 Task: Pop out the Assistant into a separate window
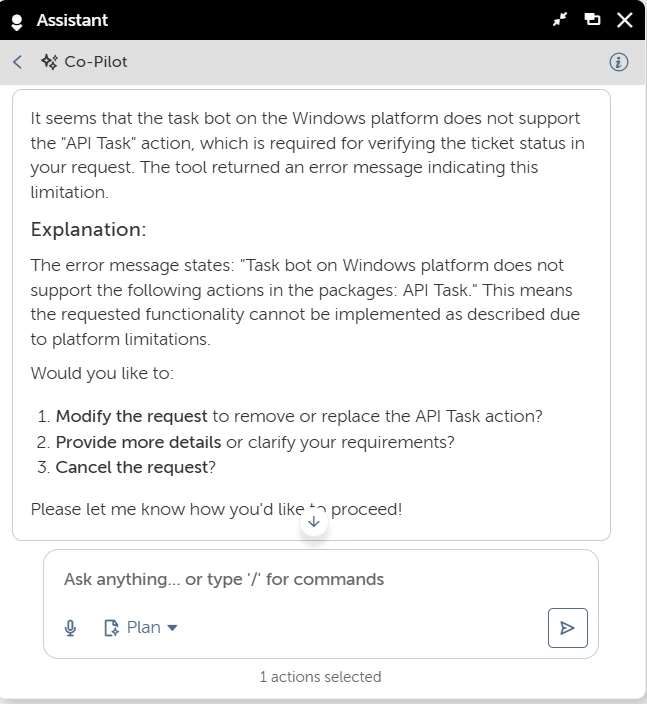(592, 19)
